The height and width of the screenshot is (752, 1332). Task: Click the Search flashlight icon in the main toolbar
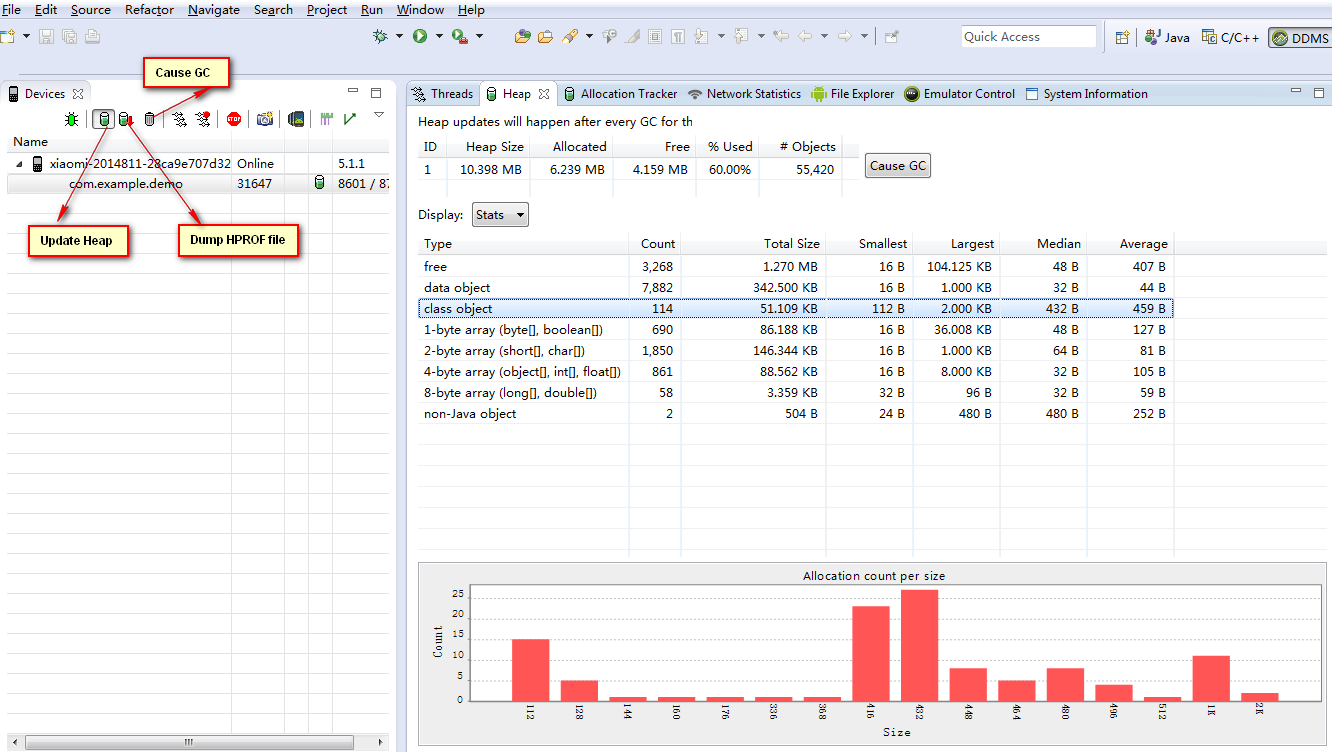click(569, 36)
